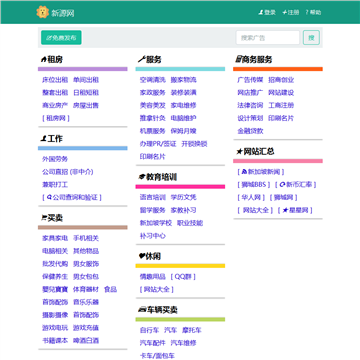Open 学历文凭 education link
The width and height of the screenshot is (360, 360).
(184, 197)
